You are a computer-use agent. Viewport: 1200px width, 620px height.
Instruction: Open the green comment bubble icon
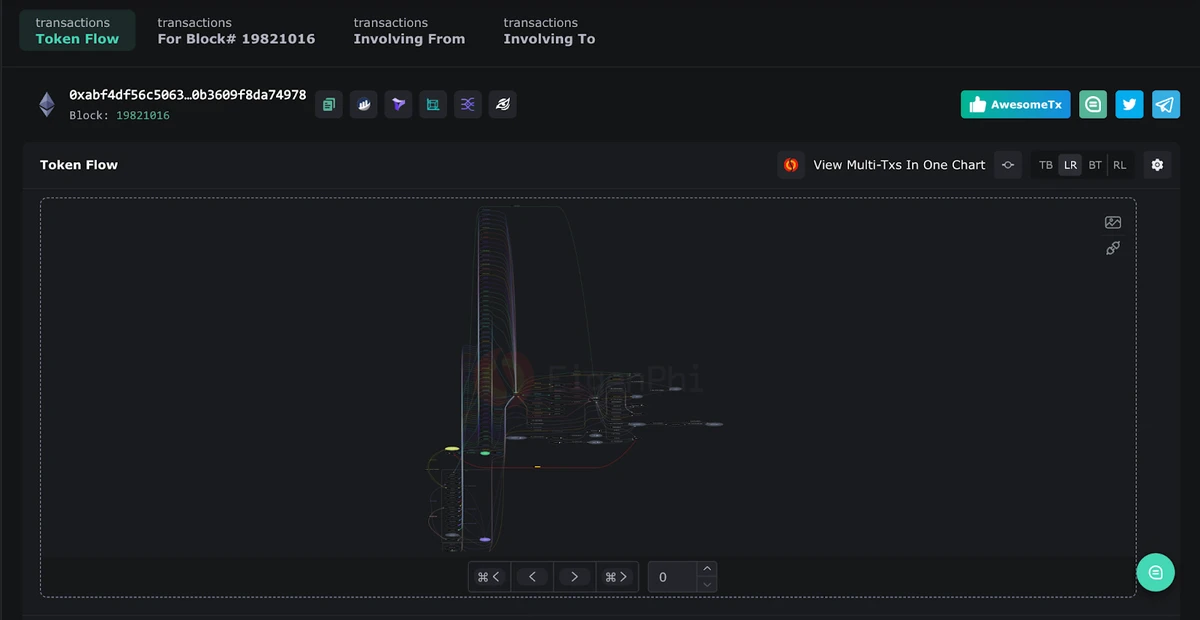click(1093, 104)
